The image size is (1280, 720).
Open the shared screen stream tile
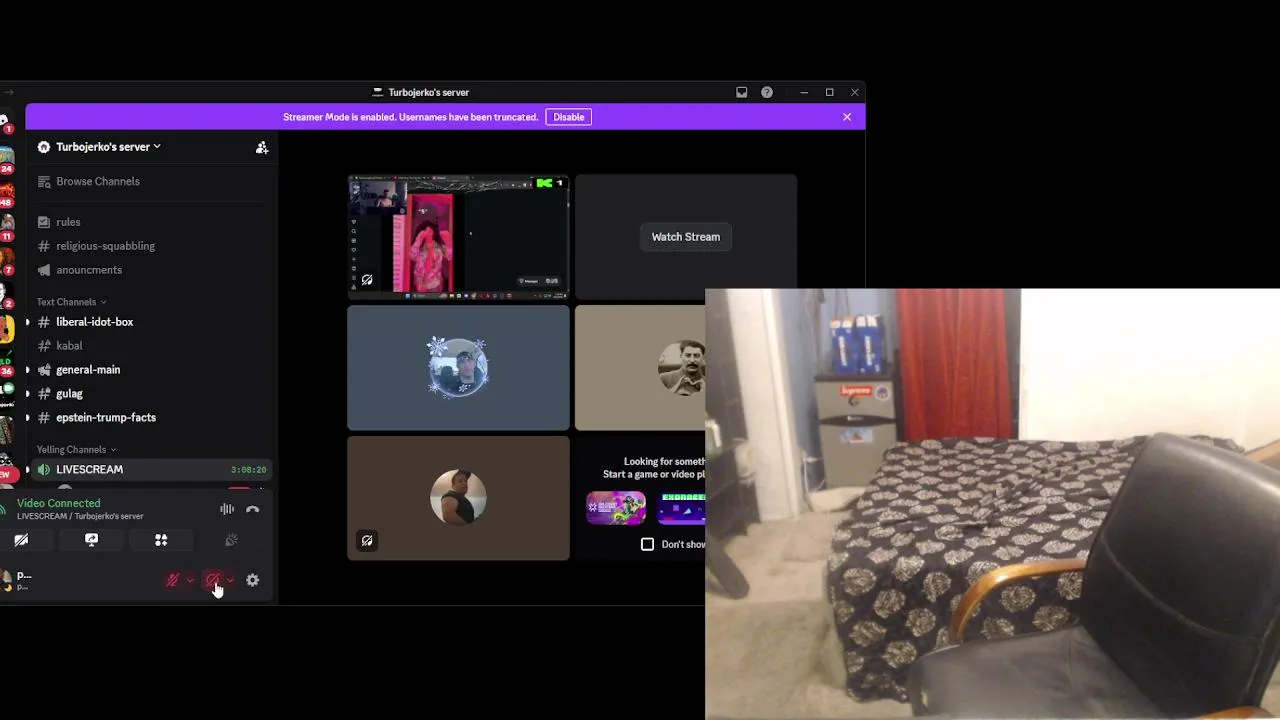coord(458,237)
